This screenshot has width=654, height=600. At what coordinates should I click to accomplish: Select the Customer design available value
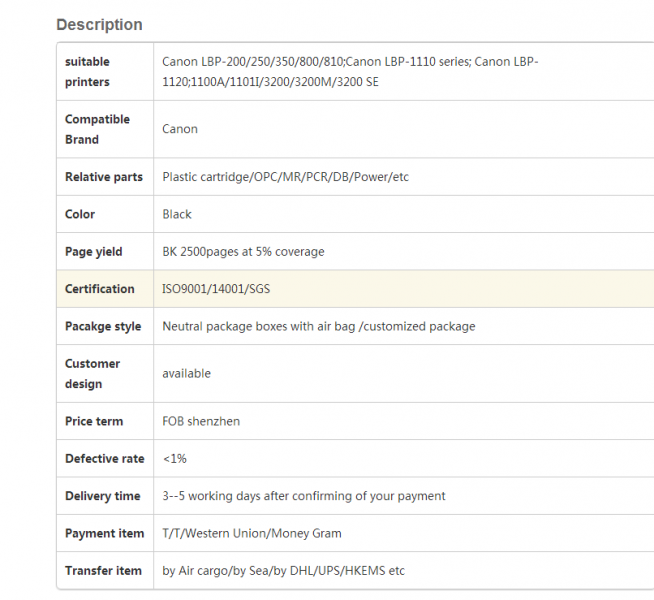[186, 374]
